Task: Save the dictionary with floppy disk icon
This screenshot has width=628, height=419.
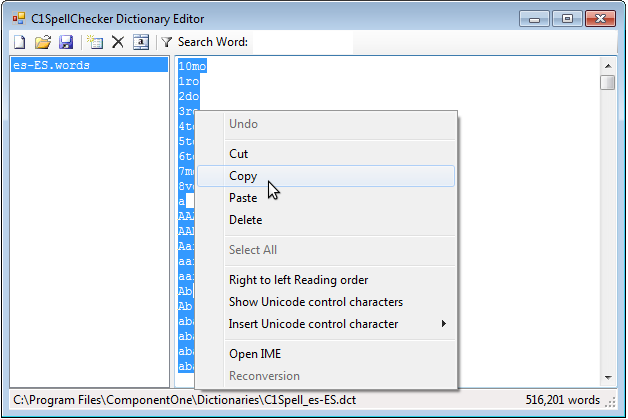Action: 66,42
